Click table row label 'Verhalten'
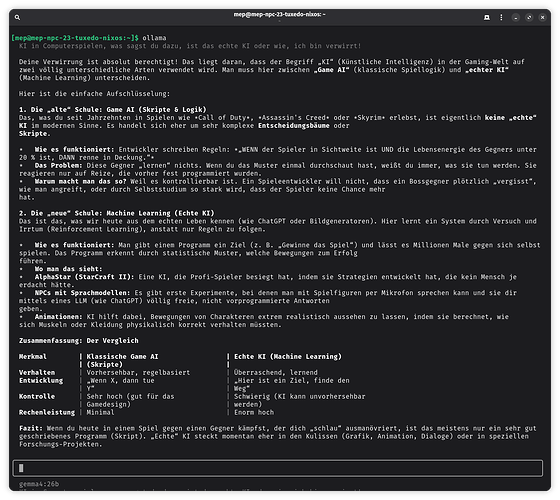Viewport: 560px width, 500px height. [37, 372]
